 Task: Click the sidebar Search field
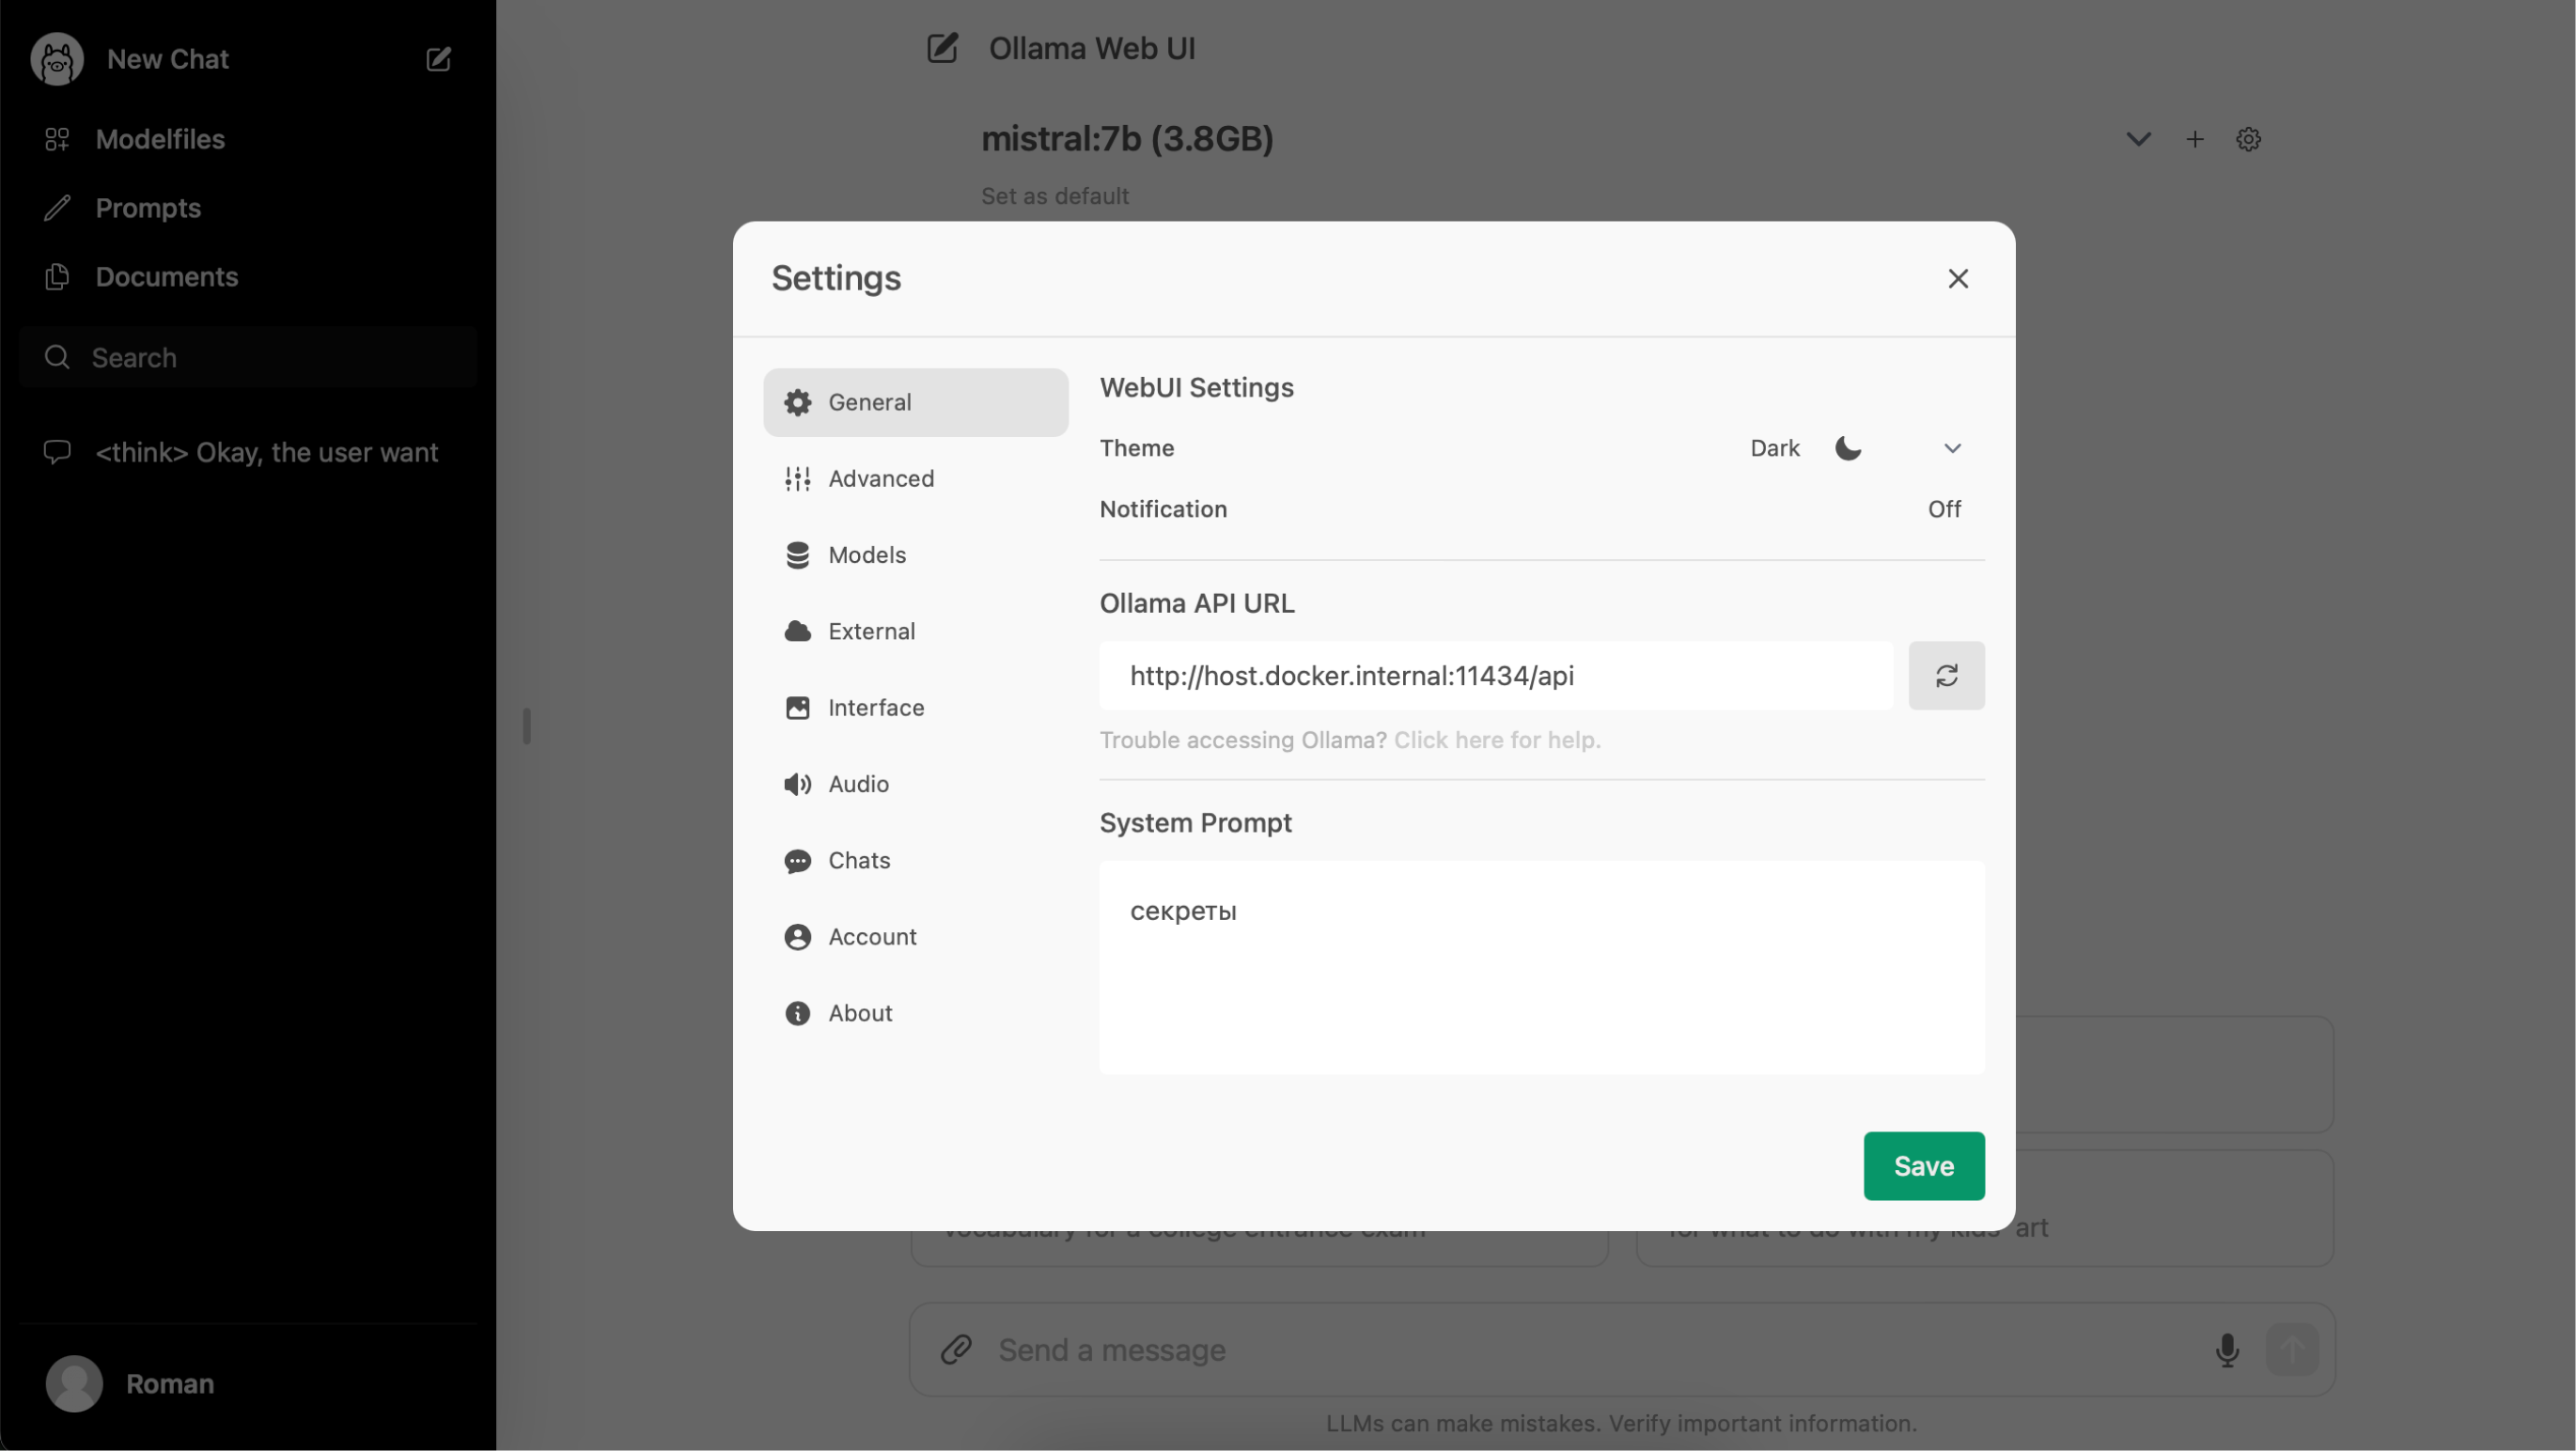pyautogui.click(x=248, y=357)
